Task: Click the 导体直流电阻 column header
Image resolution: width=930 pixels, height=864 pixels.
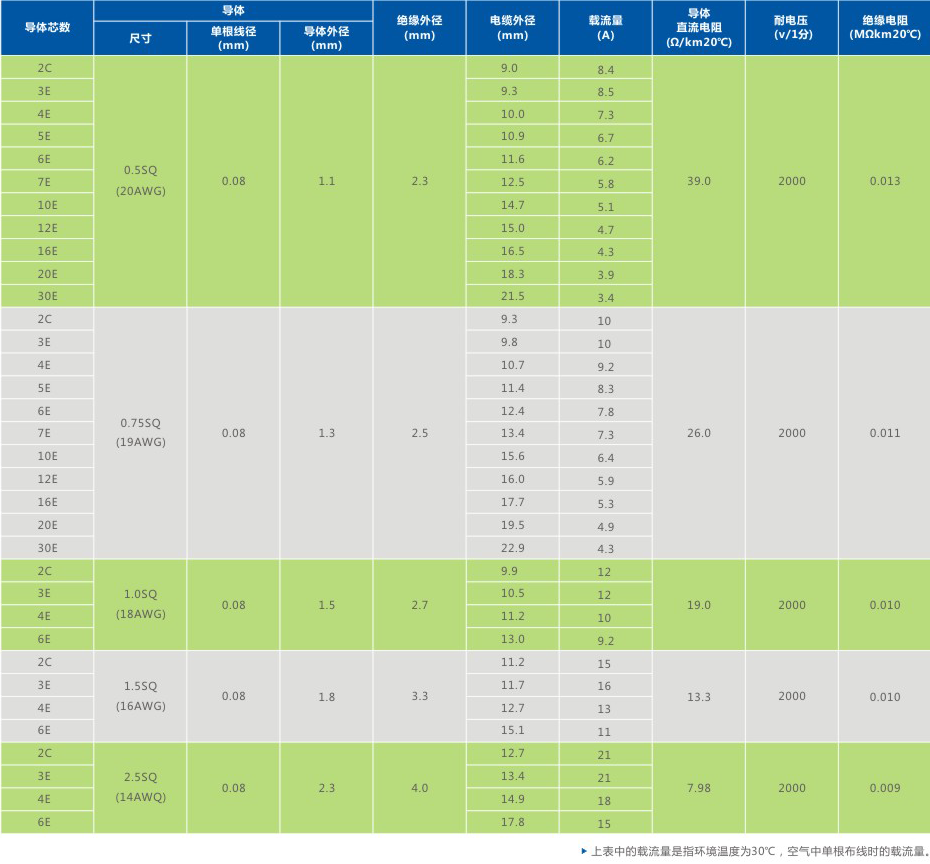Action: [699, 27]
